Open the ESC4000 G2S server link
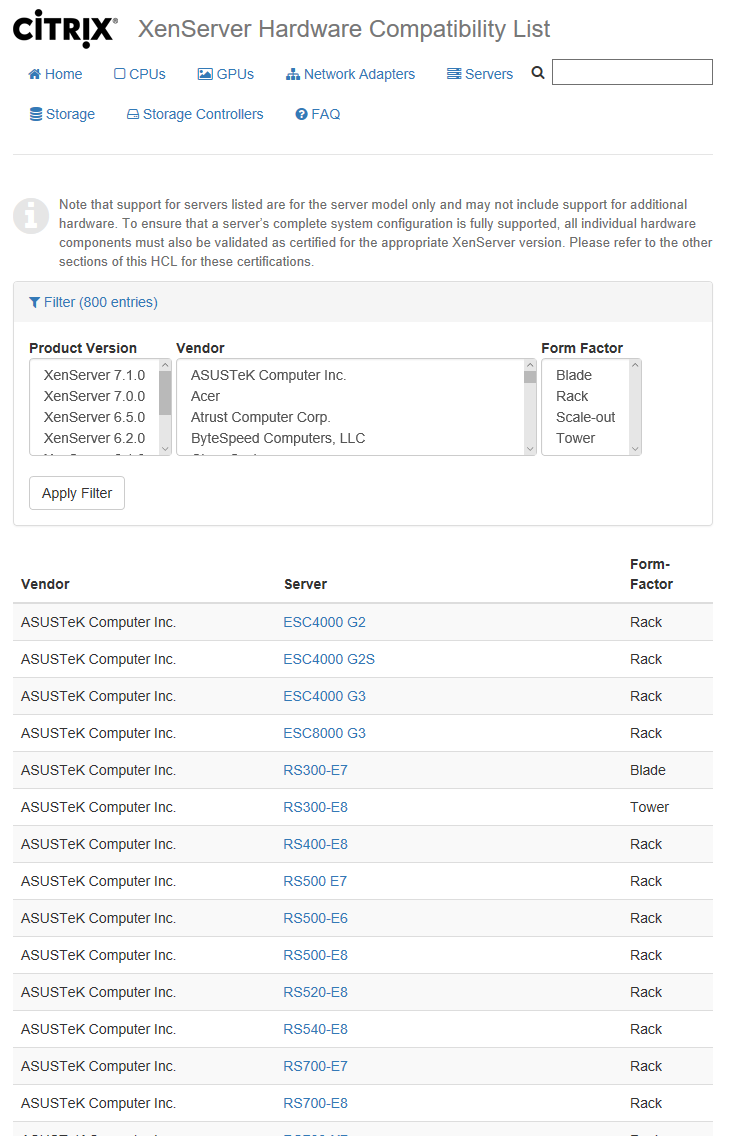 (329, 659)
